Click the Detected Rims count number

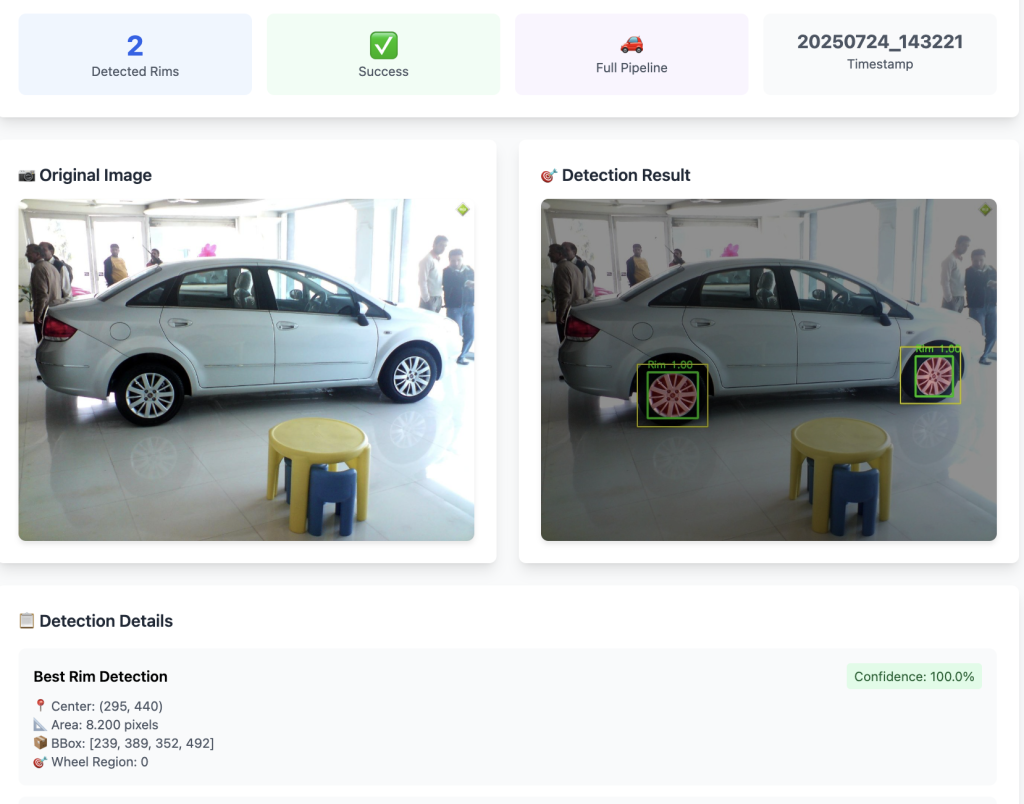pos(135,45)
